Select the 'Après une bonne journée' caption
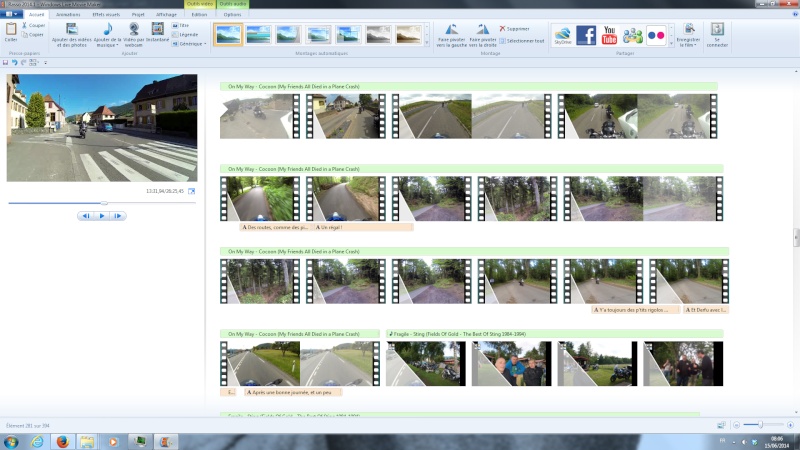This screenshot has height=450, width=800. coord(292,392)
